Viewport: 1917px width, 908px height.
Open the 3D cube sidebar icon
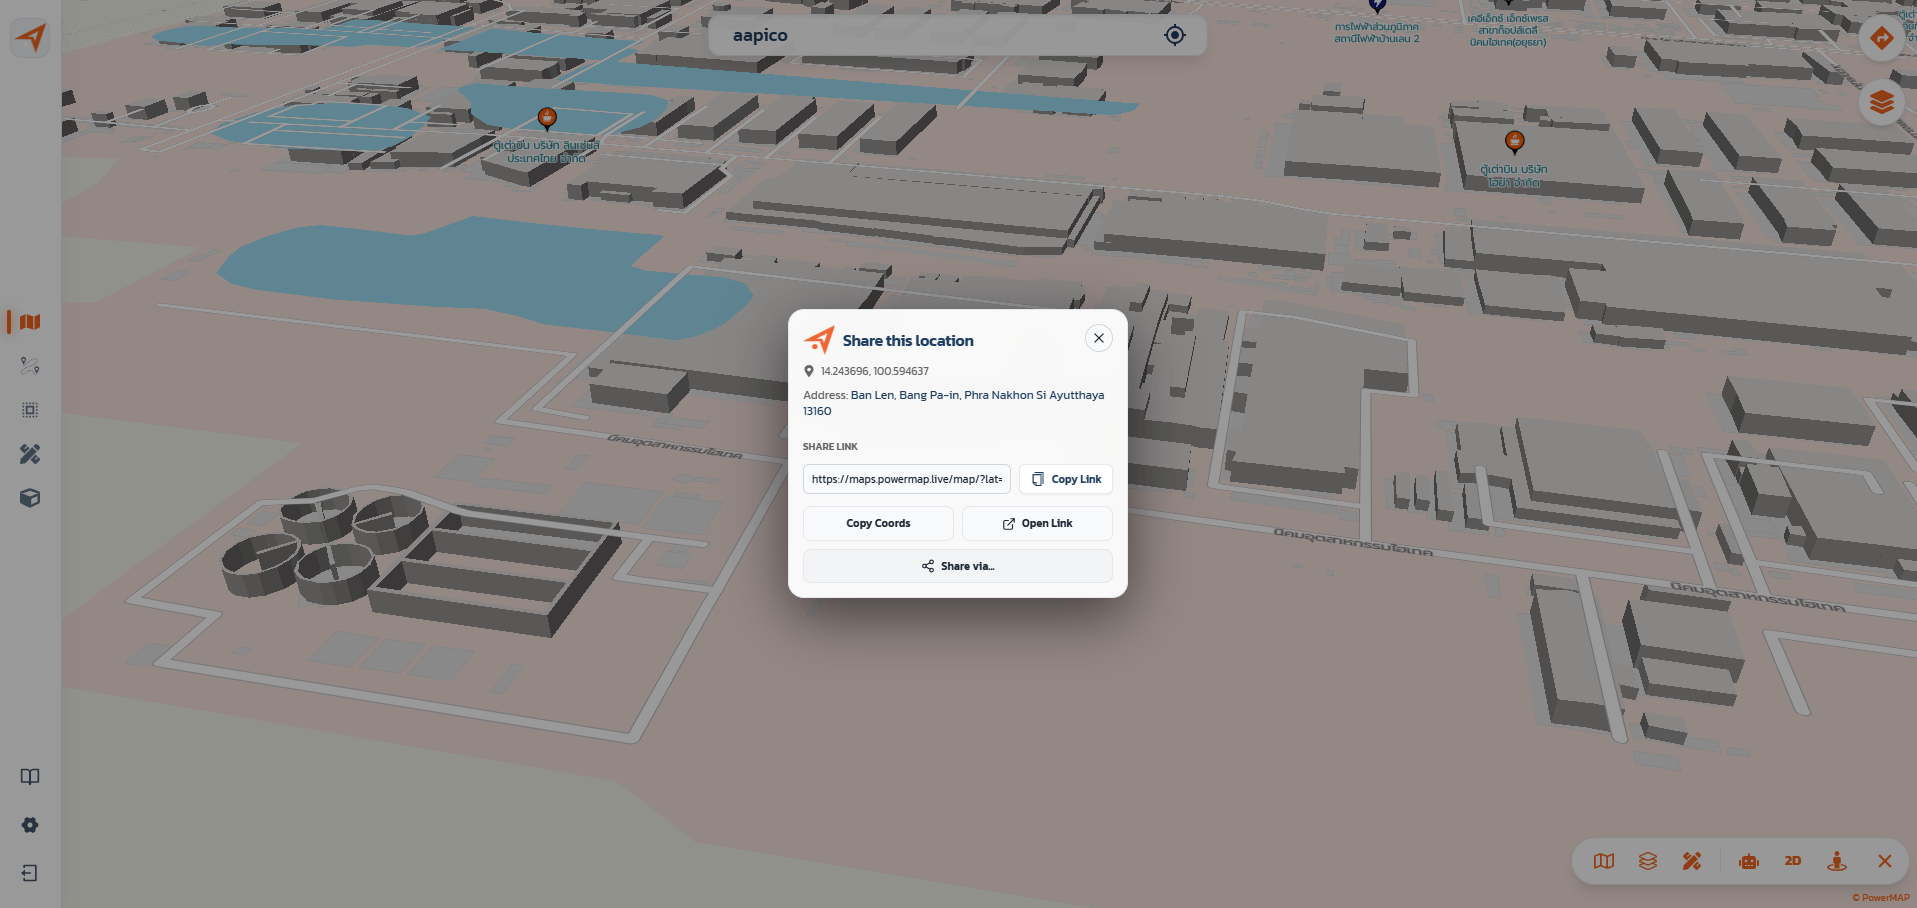pos(30,498)
